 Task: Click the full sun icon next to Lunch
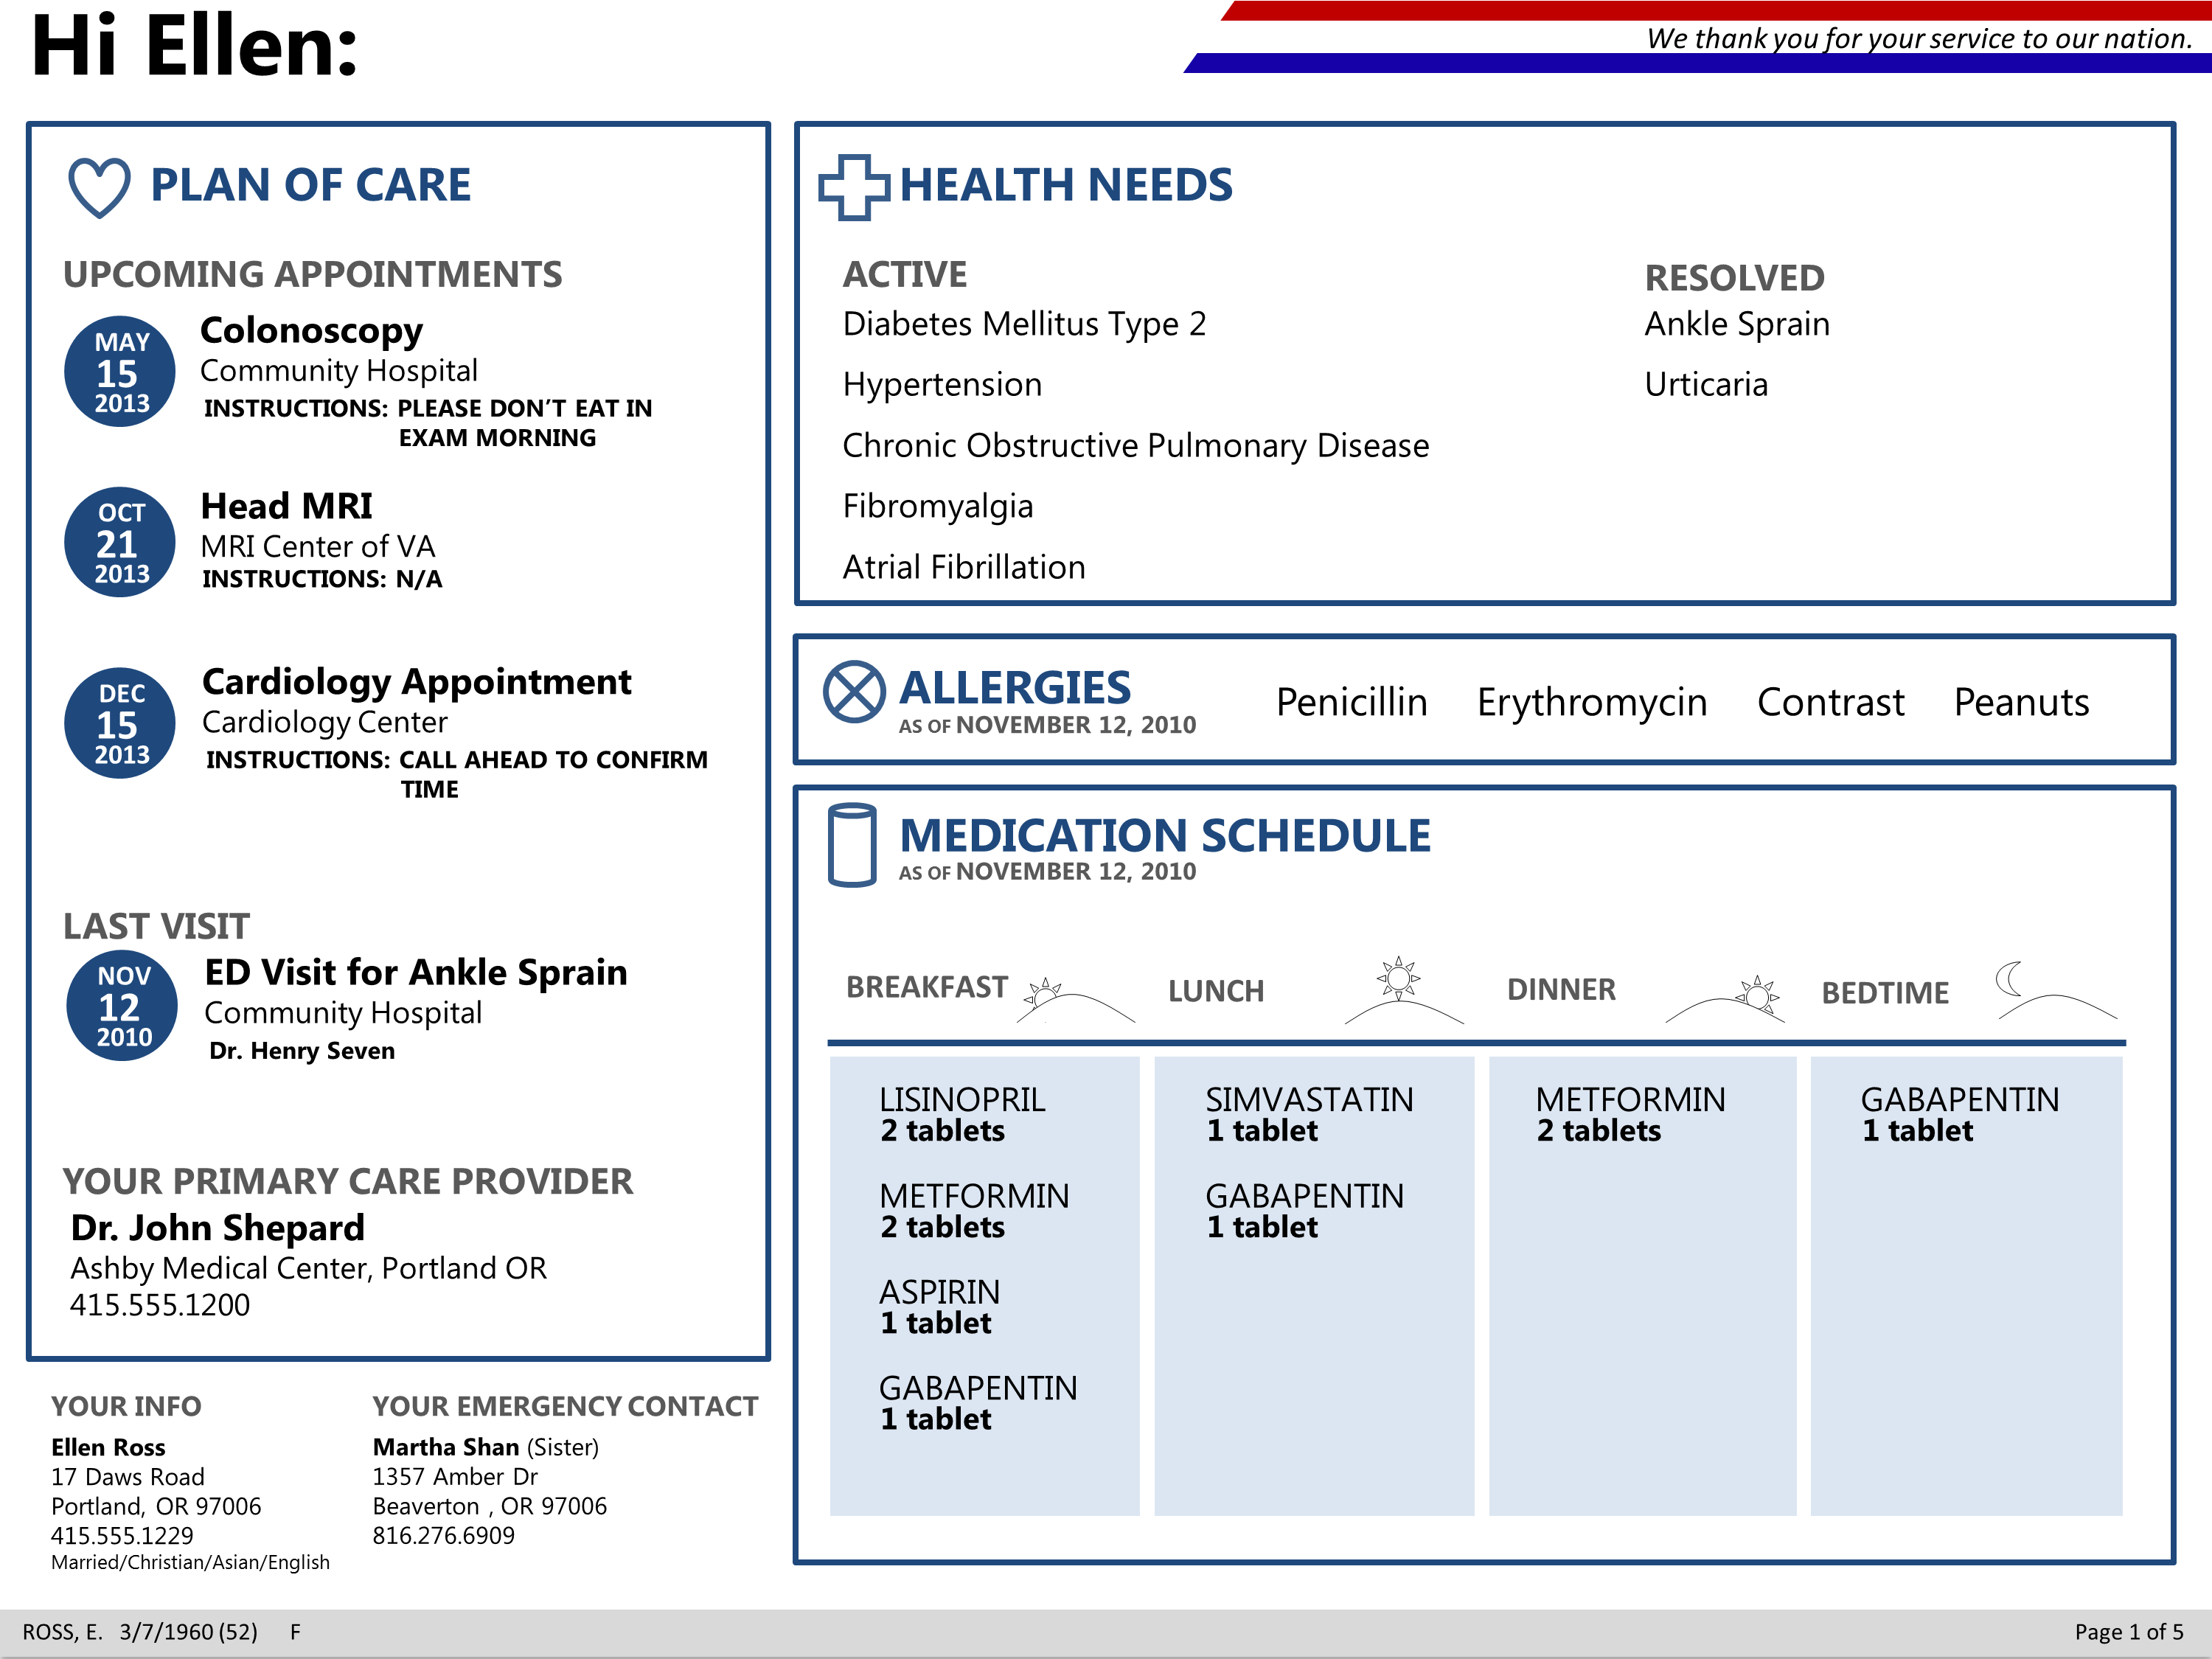point(1399,978)
